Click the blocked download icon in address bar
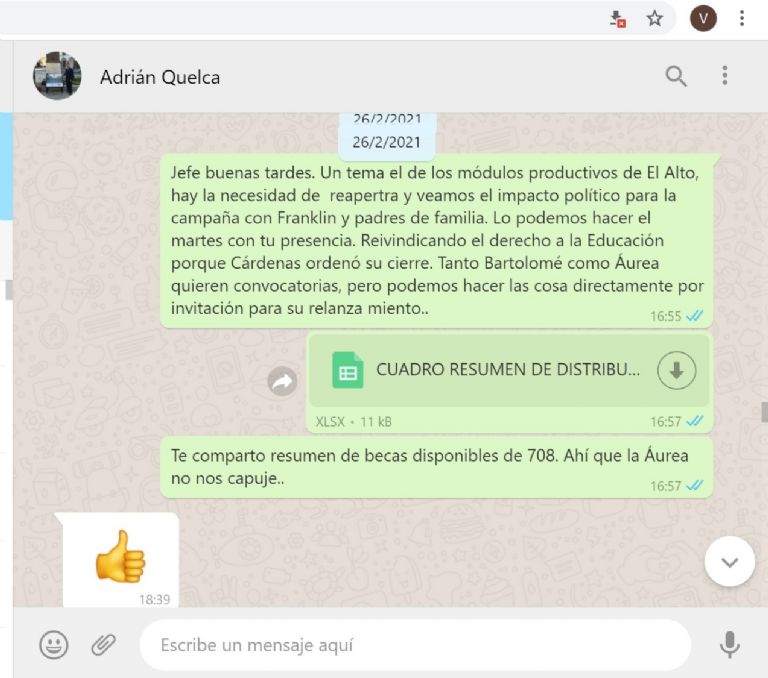Viewport: 768px width, 678px height. coord(618,19)
